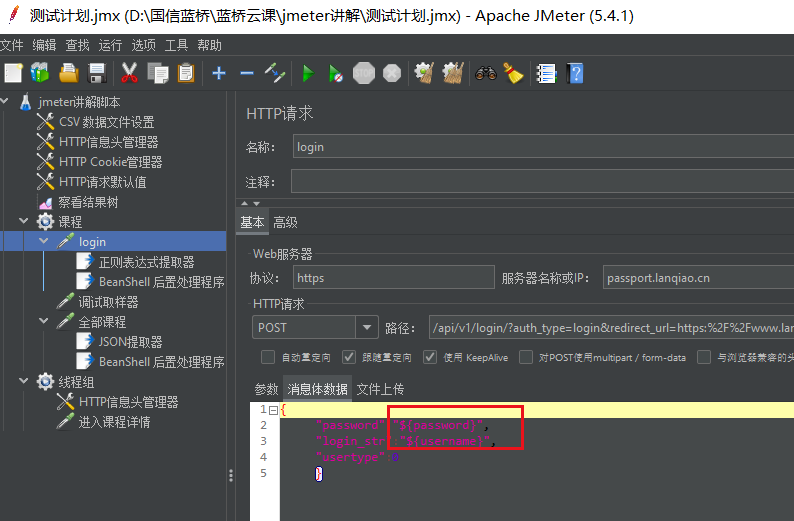Click the Shutdown X icon
Viewport: 794px width, 521px height.
click(392, 73)
